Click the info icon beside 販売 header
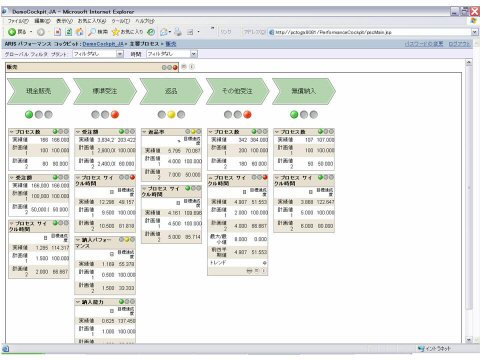 coord(192,67)
